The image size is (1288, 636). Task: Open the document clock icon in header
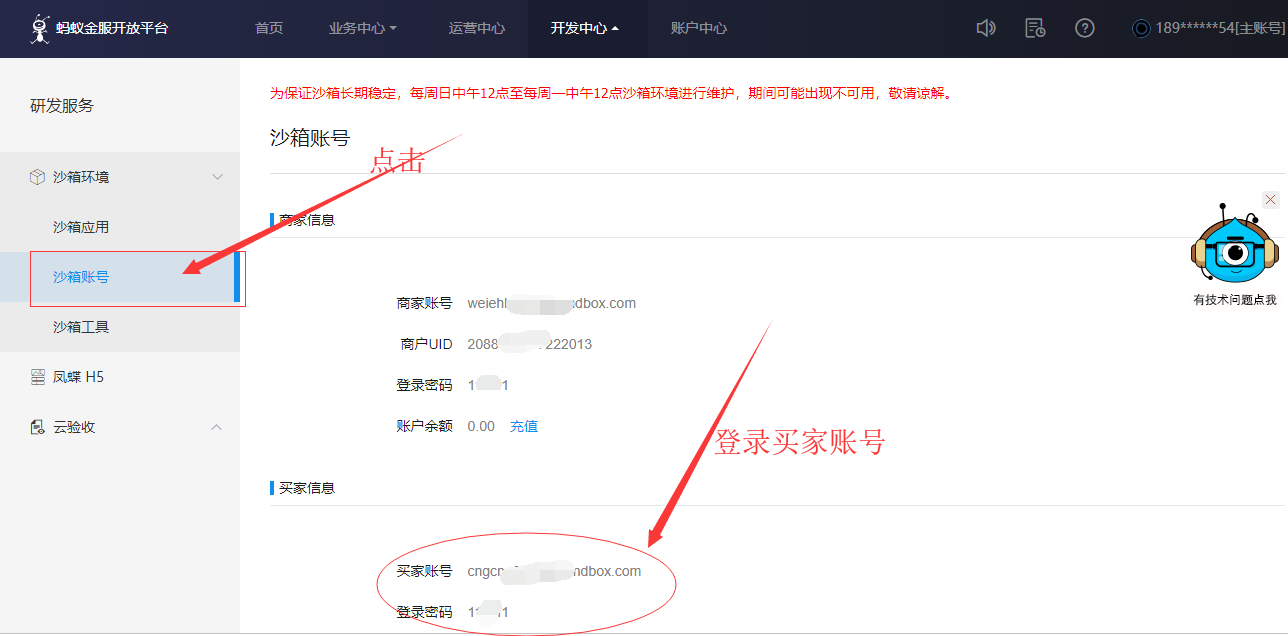(x=1035, y=28)
